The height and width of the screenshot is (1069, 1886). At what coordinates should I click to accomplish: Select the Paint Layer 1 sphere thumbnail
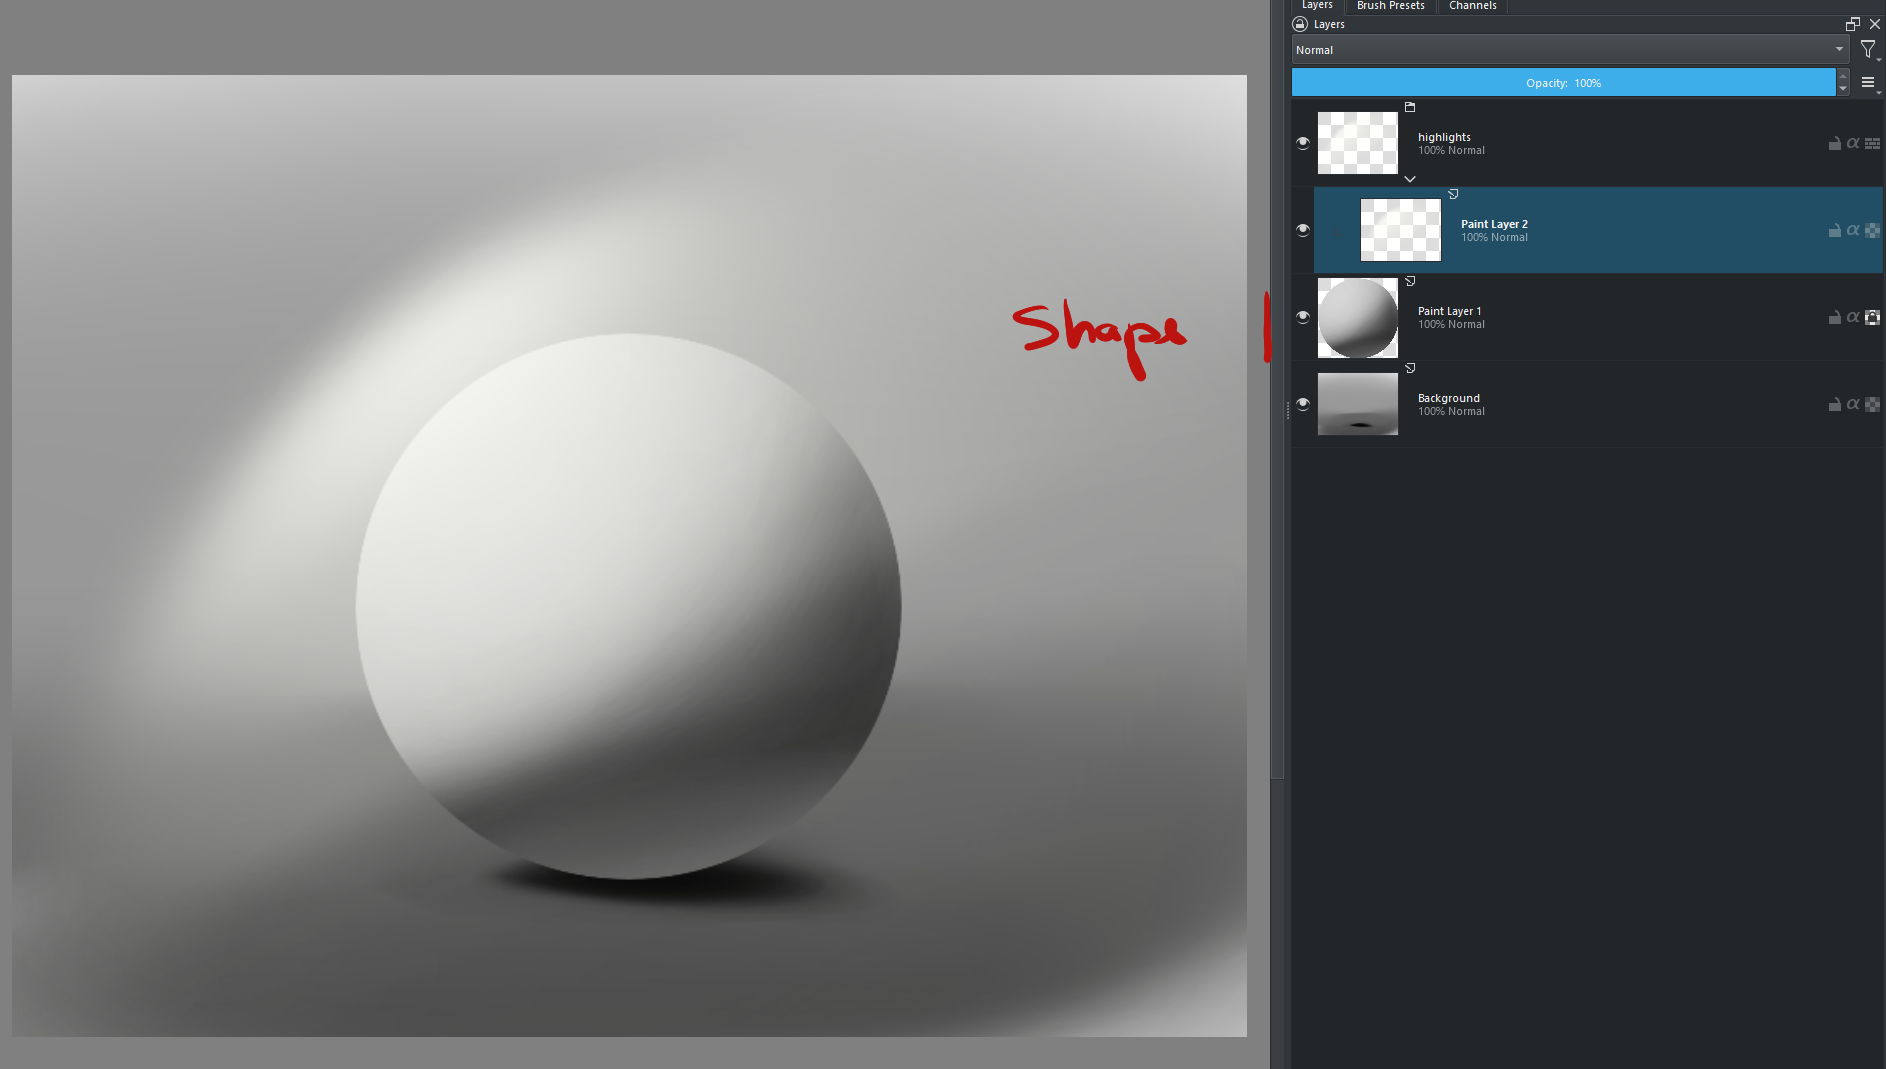[x=1358, y=318]
